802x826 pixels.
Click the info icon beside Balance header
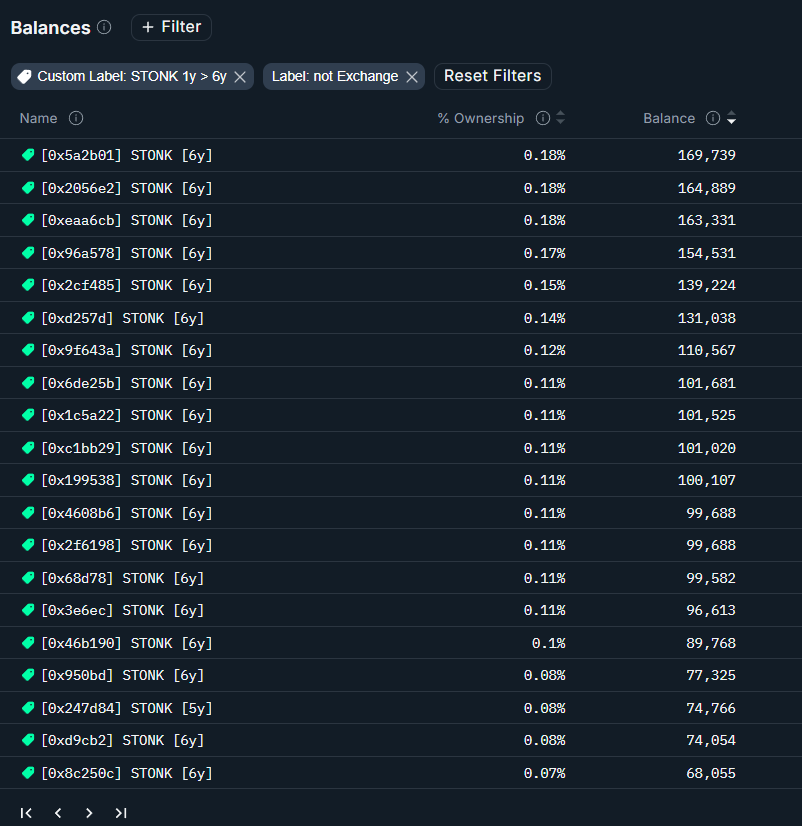(712, 118)
